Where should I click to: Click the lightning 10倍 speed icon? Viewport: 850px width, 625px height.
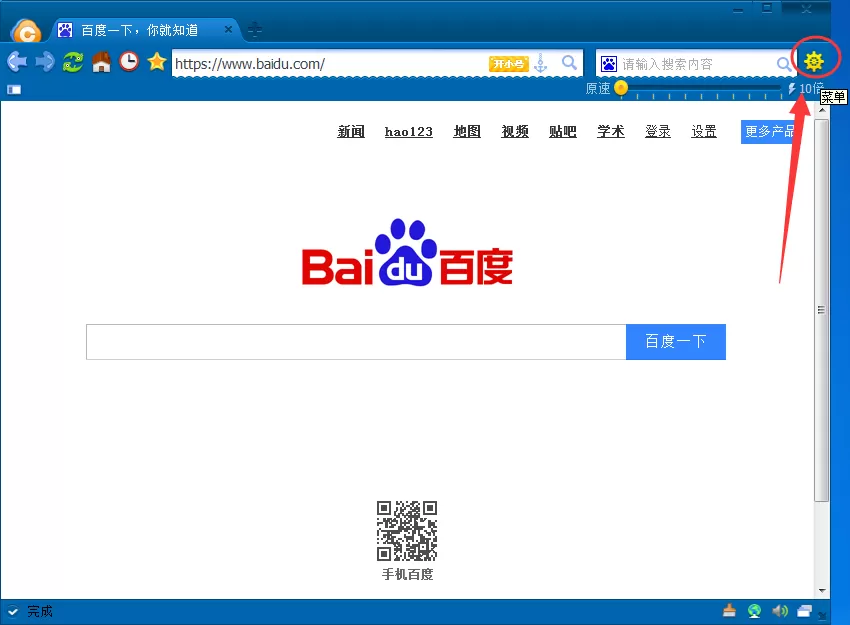[x=791, y=88]
